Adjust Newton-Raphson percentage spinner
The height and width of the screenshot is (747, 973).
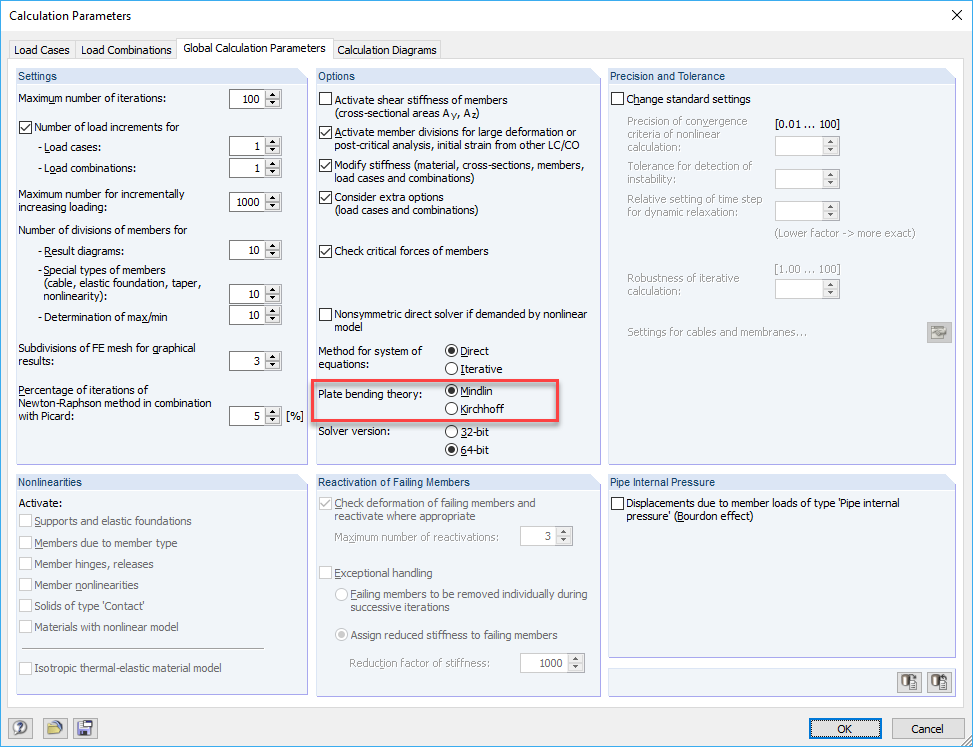(x=273, y=416)
